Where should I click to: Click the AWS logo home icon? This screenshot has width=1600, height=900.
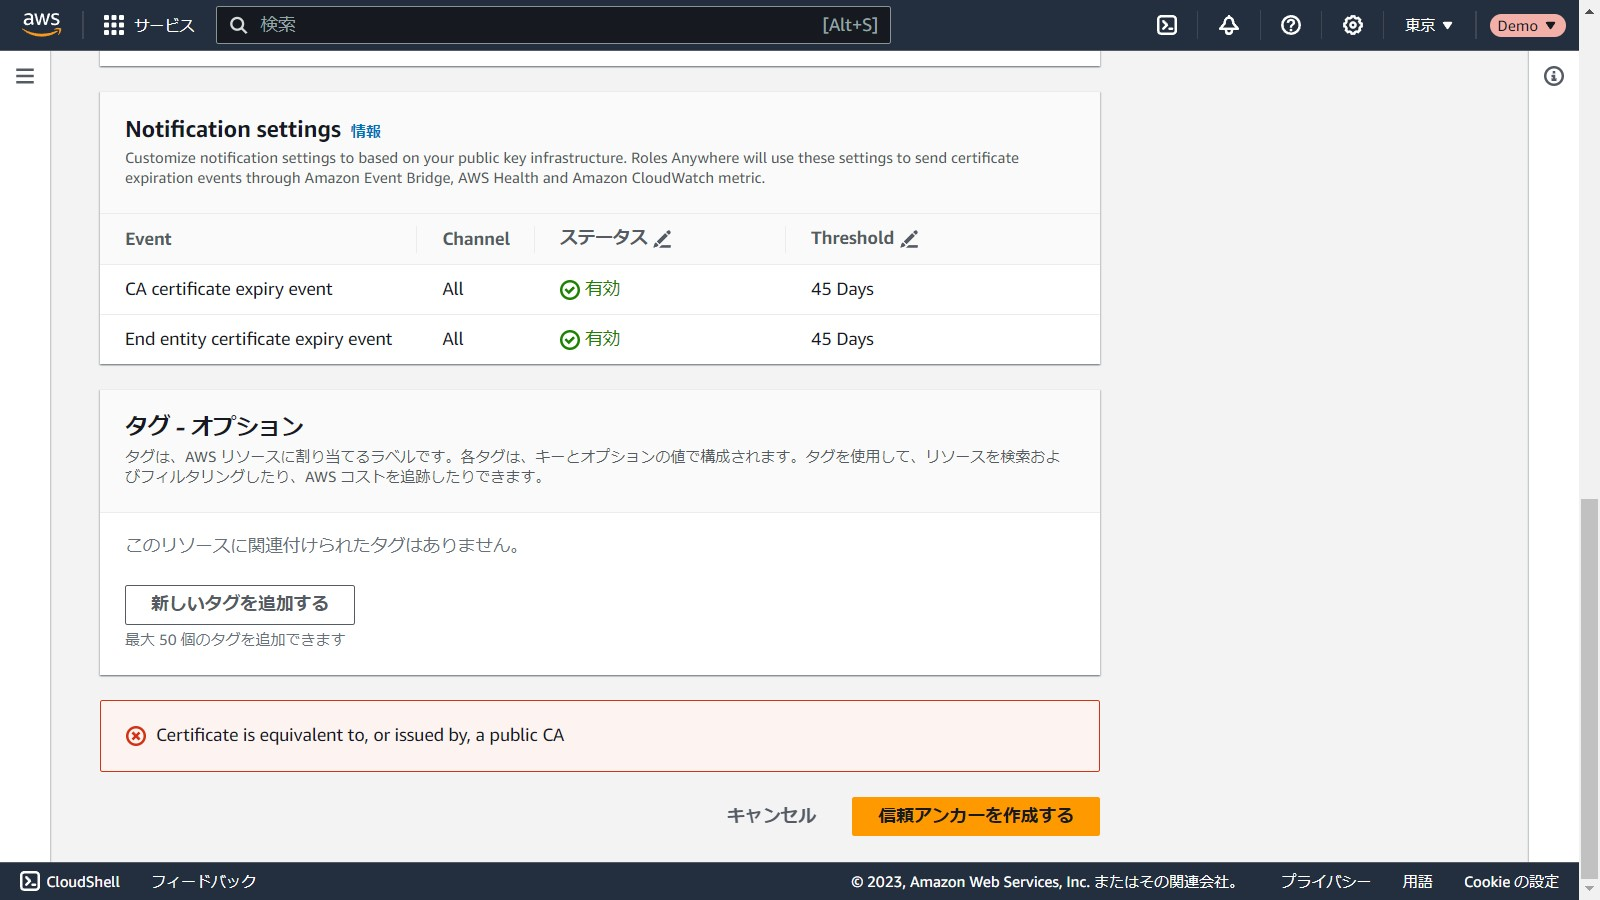pos(41,25)
